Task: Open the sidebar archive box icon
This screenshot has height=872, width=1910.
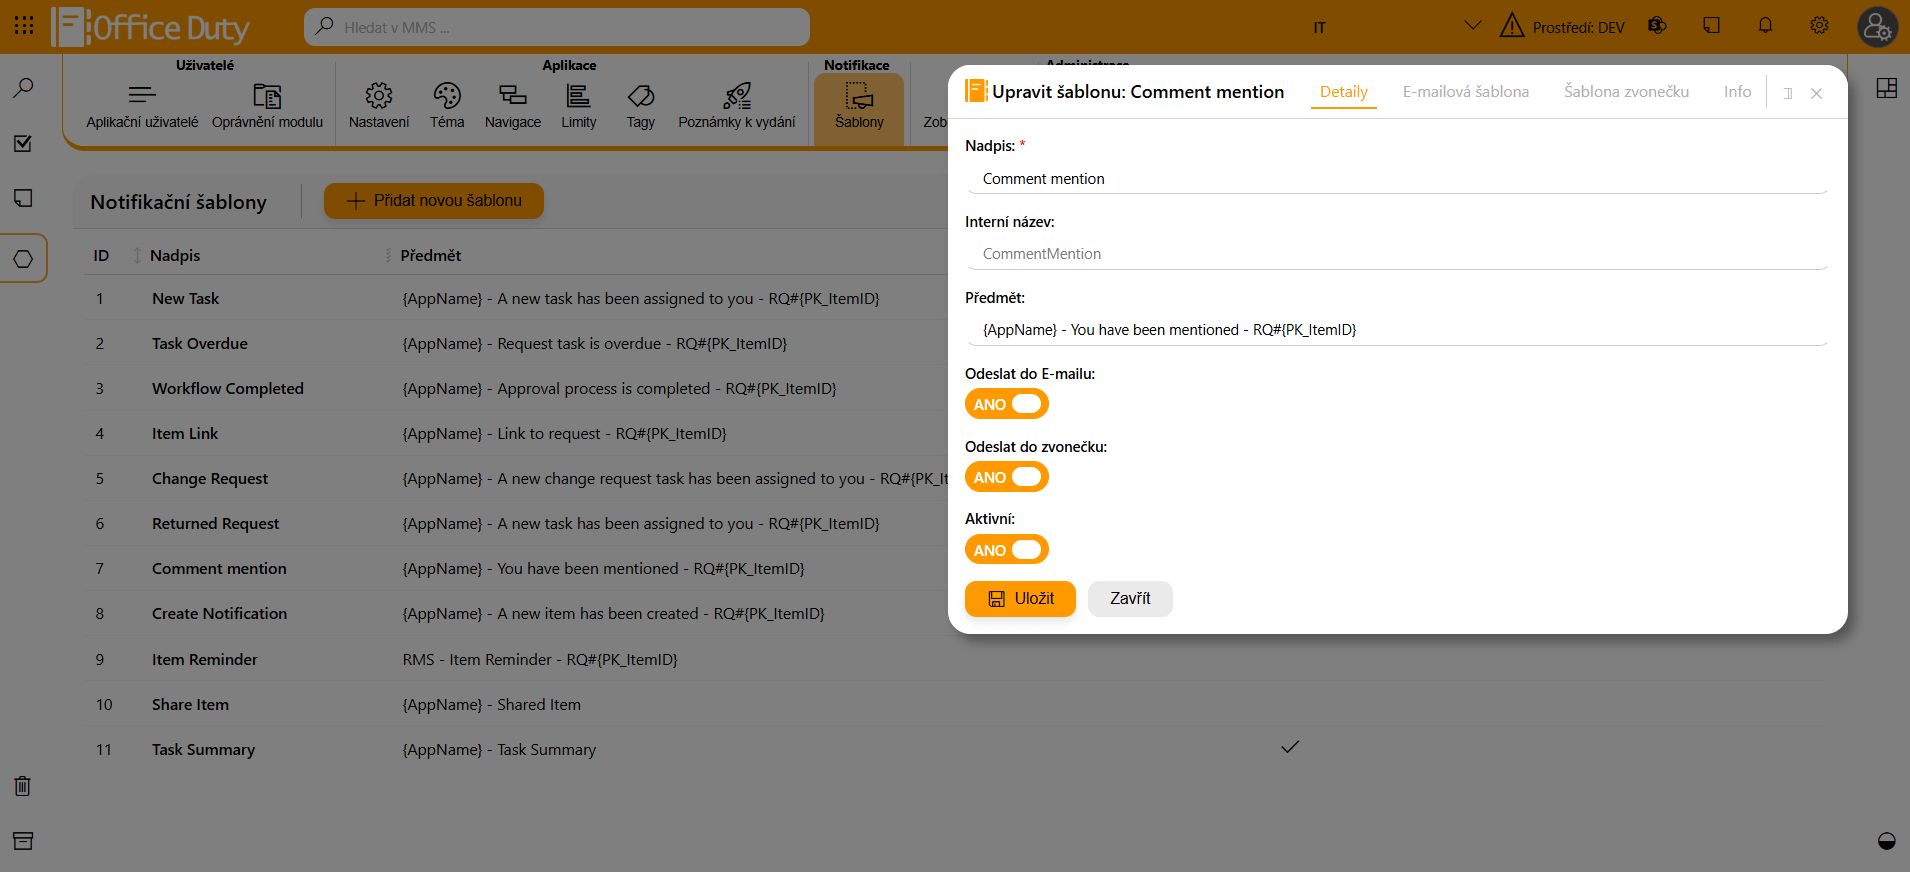Action: [x=23, y=841]
